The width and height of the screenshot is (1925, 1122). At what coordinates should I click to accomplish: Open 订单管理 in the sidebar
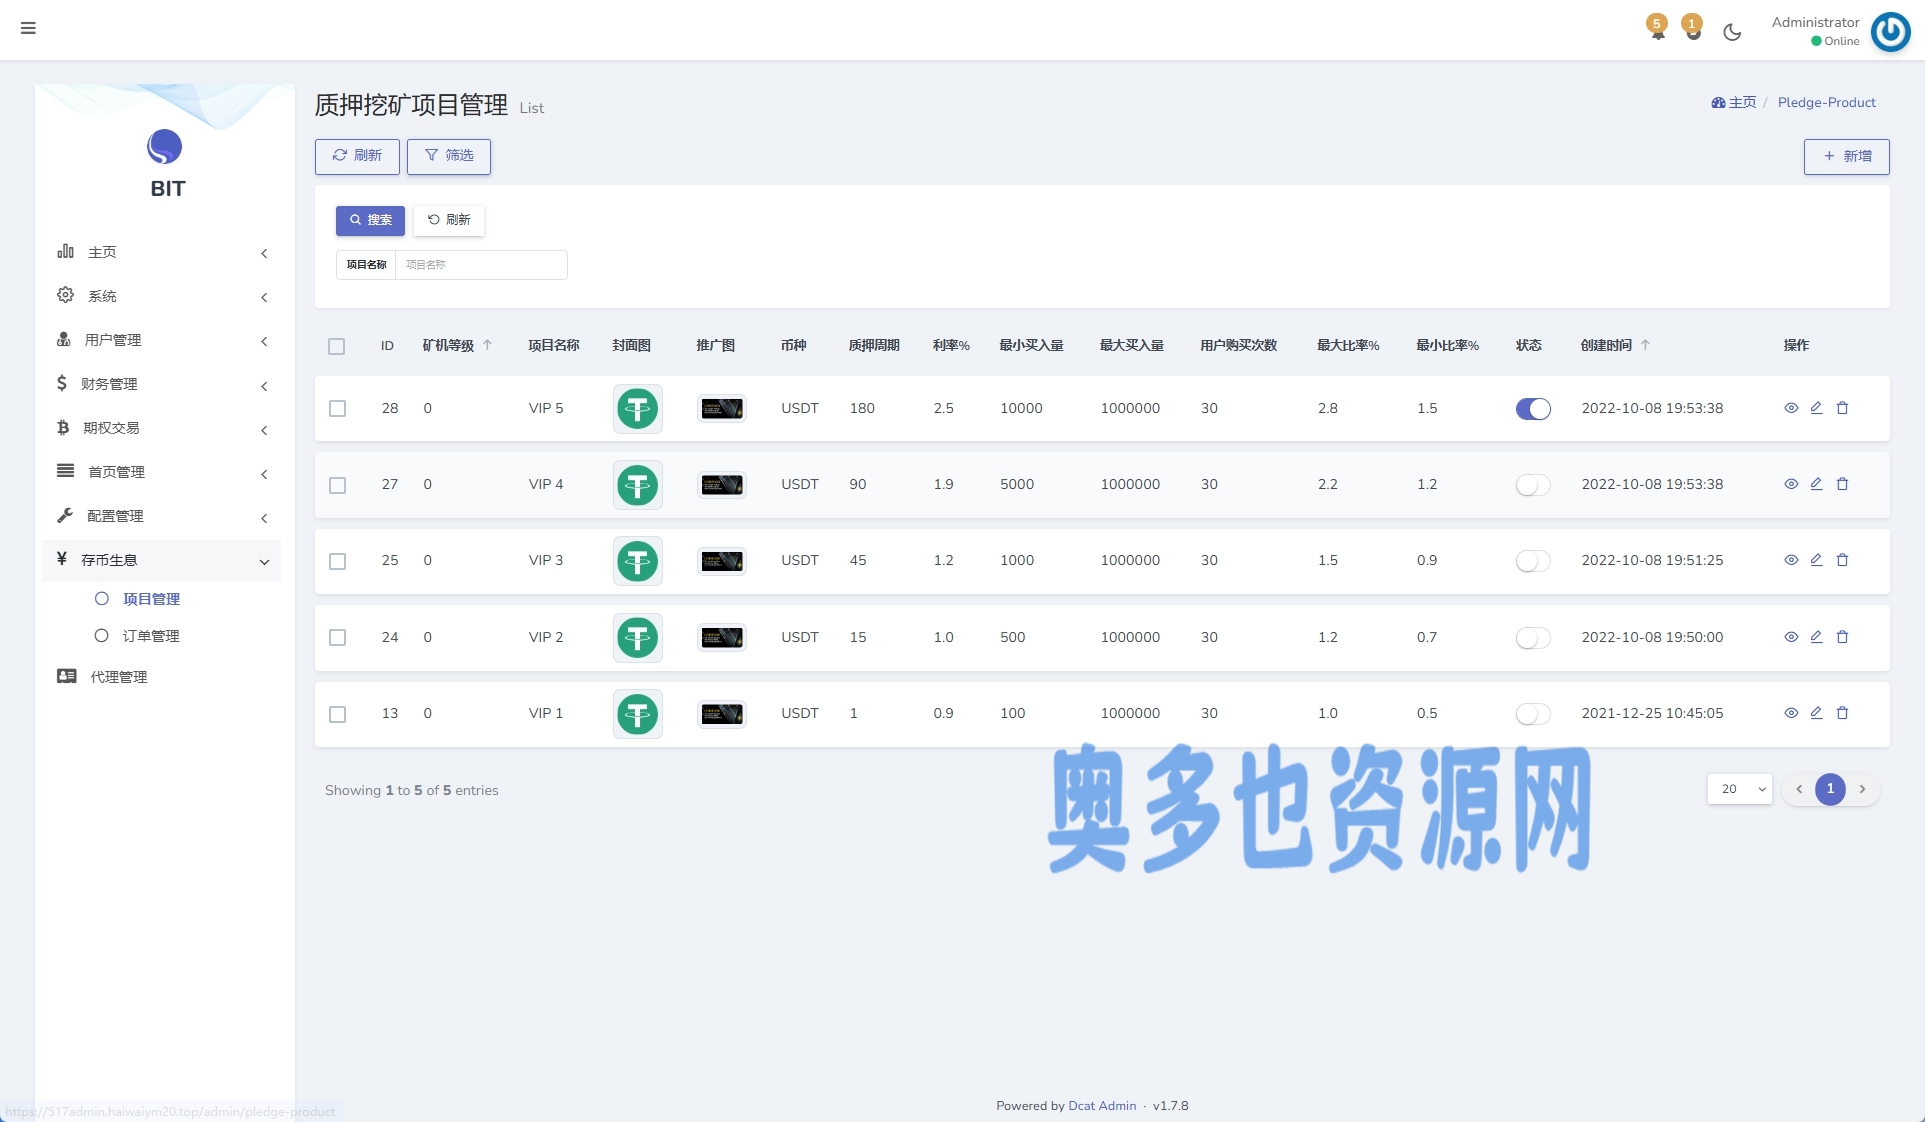click(150, 636)
